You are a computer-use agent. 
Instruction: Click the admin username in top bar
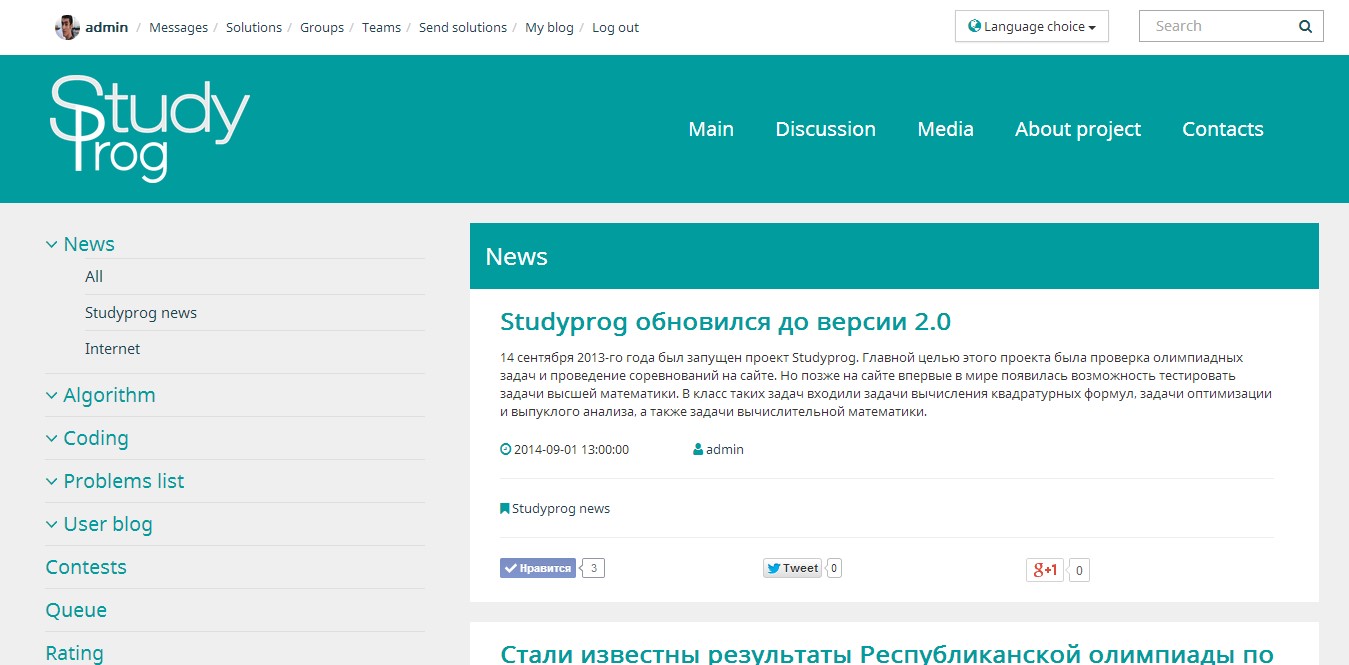tap(106, 28)
